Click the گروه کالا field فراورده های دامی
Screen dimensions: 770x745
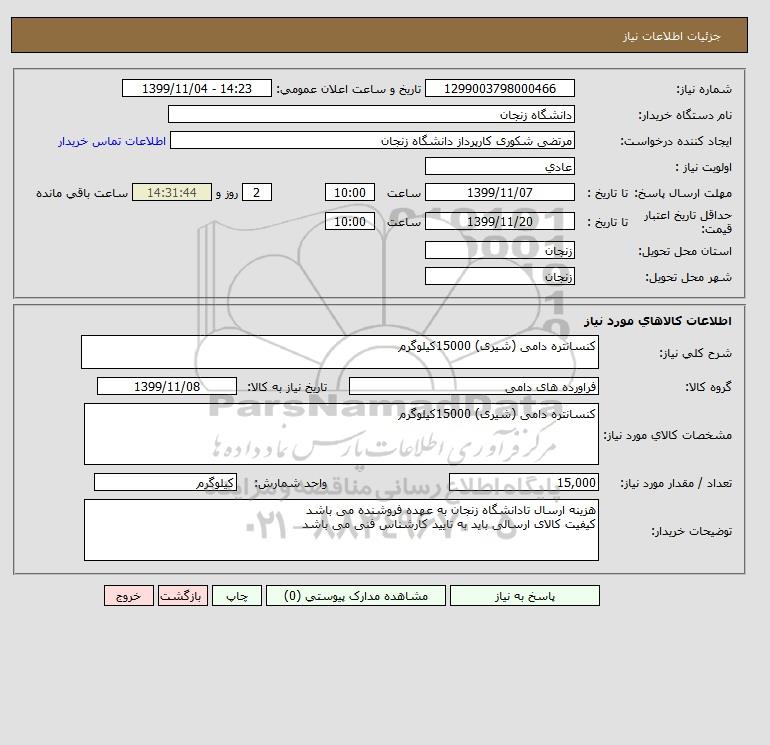pyautogui.click(x=473, y=386)
